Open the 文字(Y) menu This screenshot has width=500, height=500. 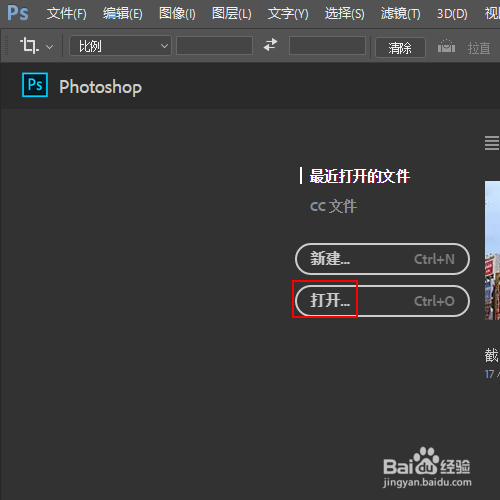[x=288, y=14]
